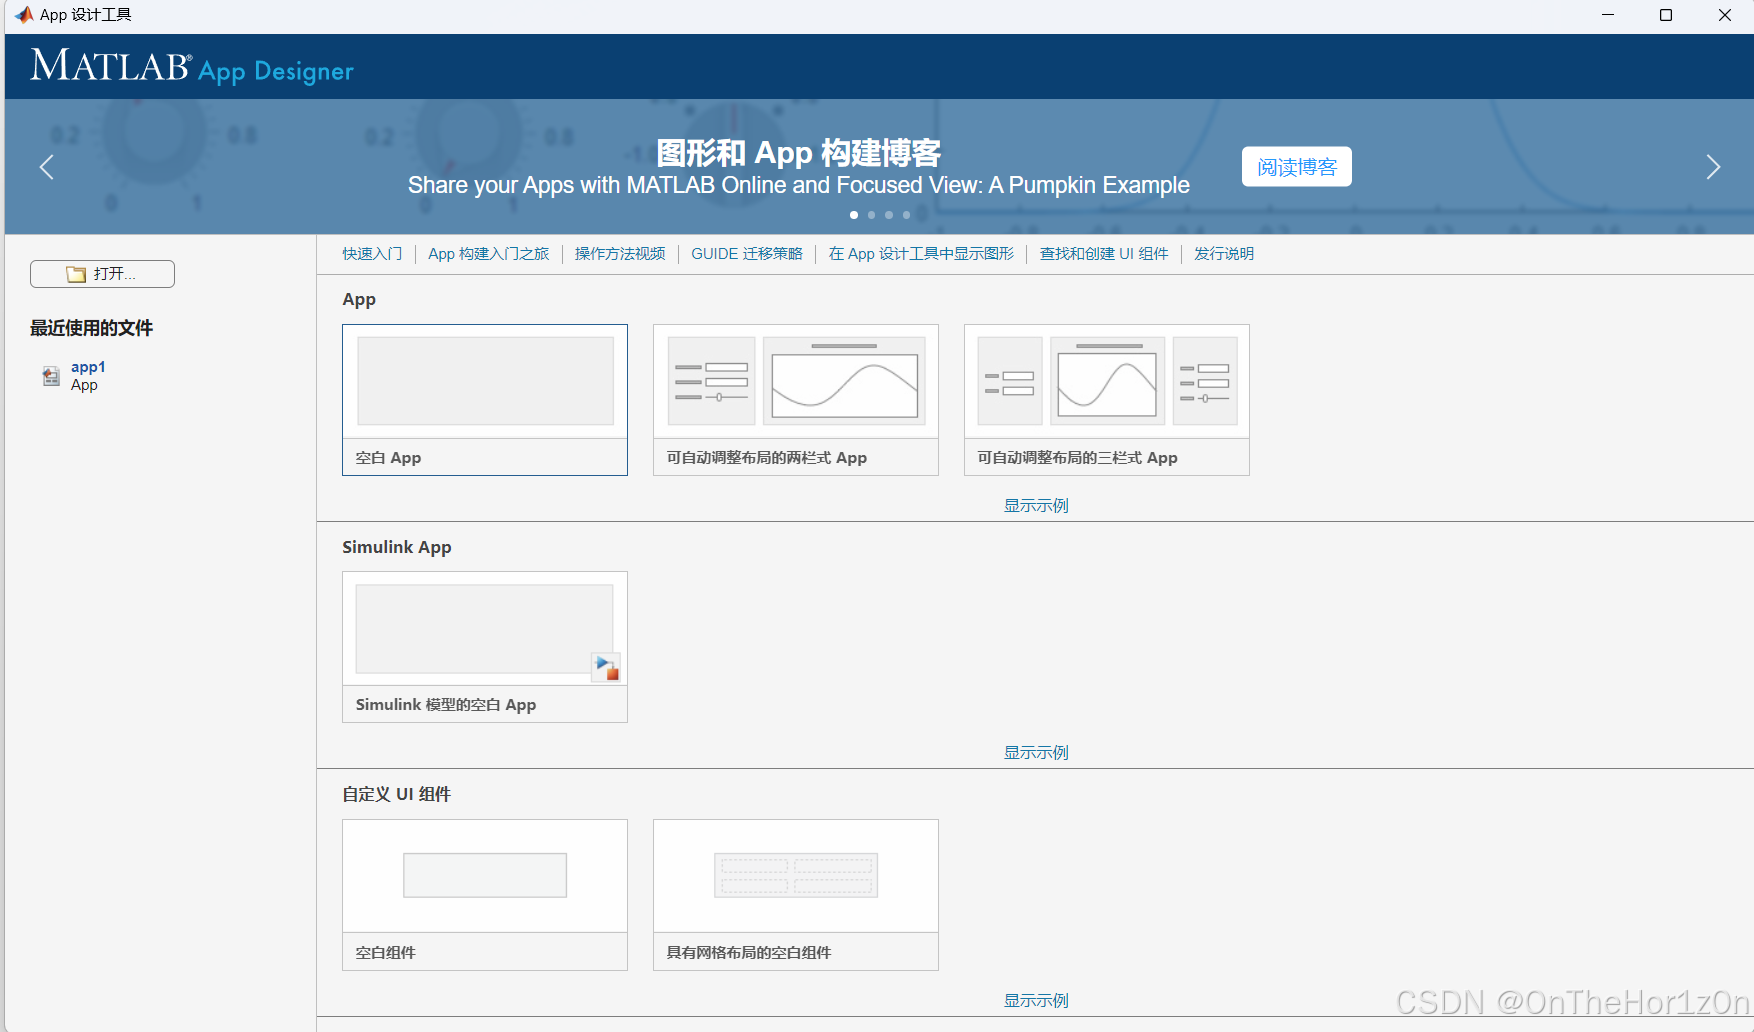
Task: Select the 可自动调整布局的两栏式 App template
Action: 796,400
